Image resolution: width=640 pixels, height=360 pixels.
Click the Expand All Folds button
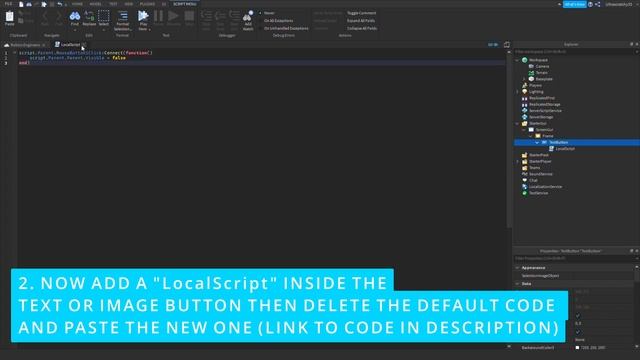pyautogui.click(x=361, y=21)
